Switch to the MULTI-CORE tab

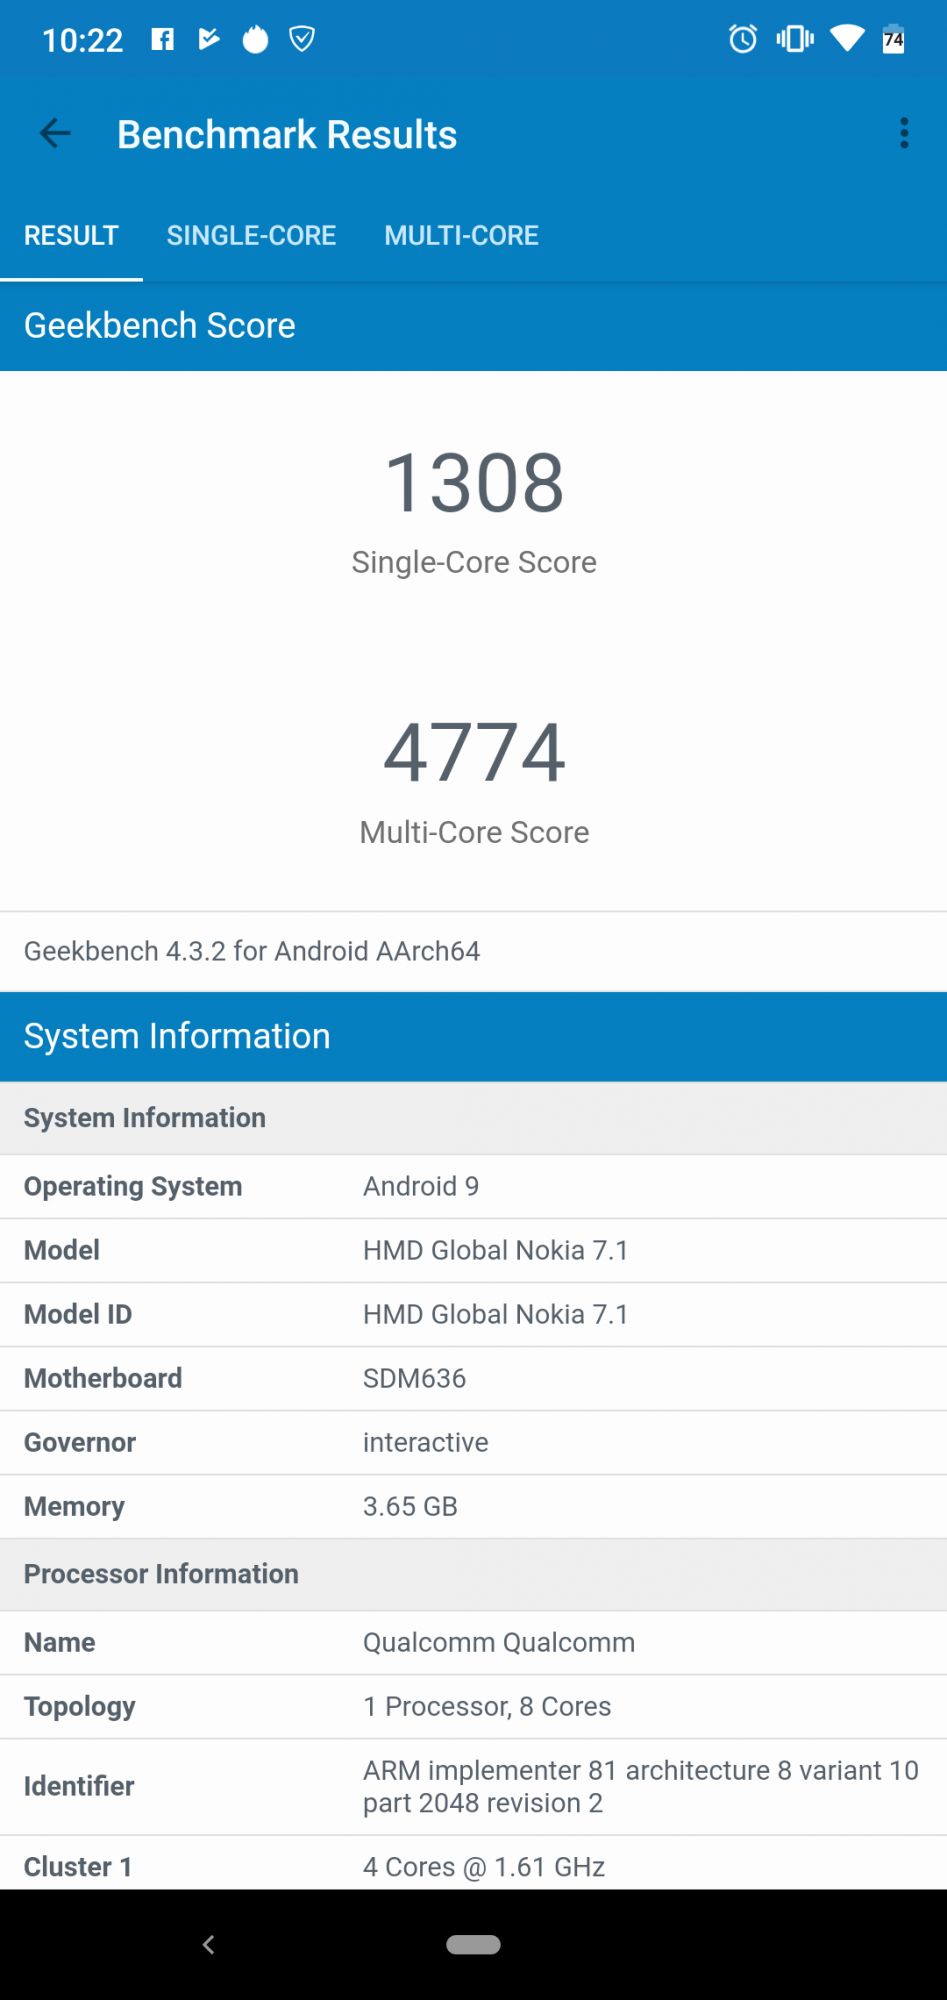point(461,236)
